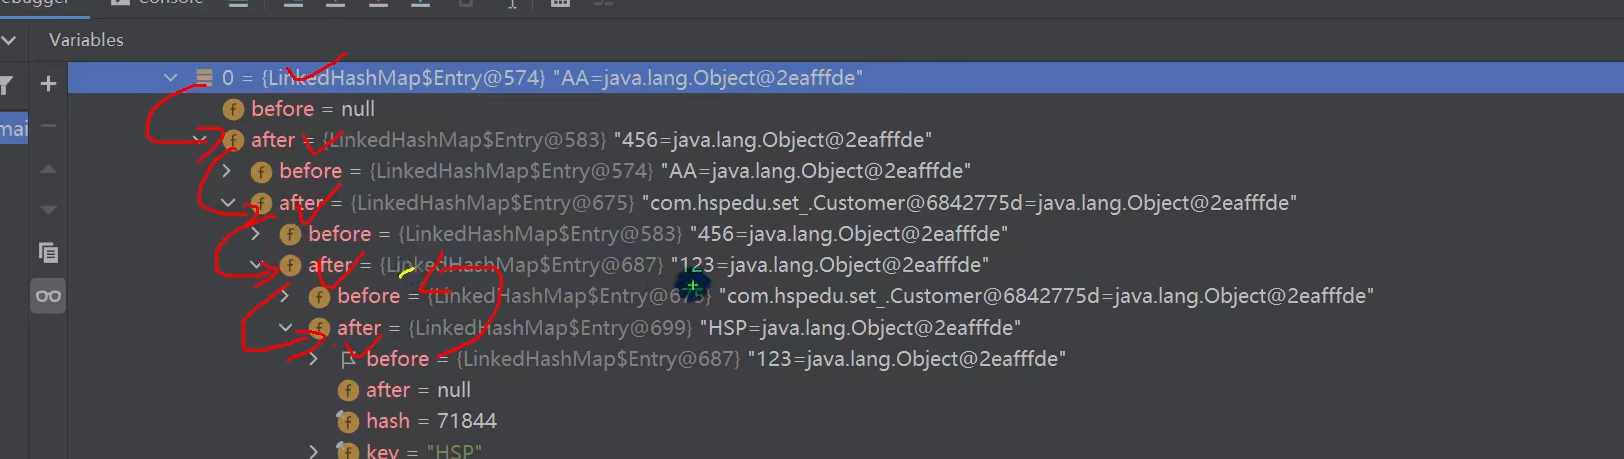
Task: Collapse the after node showing Entry@675
Action: click(228, 202)
